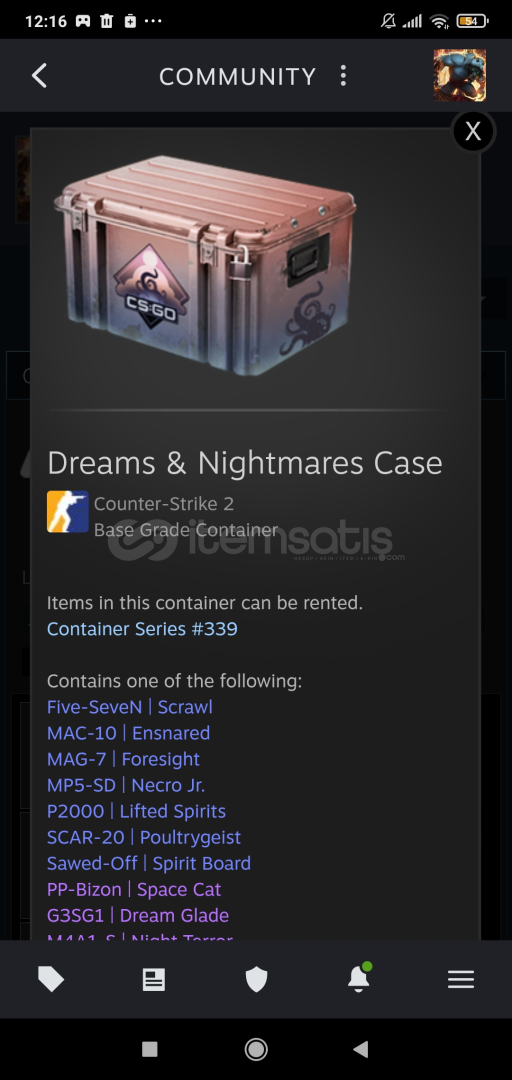Tap Android home button in the navigation bar
The image size is (512, 1080).
coord(256,1049)
